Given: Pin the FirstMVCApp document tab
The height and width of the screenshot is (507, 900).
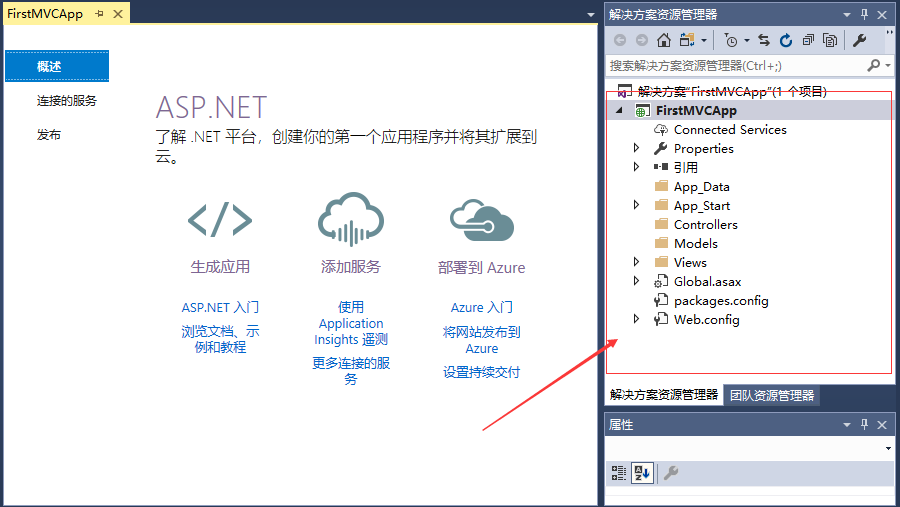Looking at the screenshot, I should (x=99, y=15).
